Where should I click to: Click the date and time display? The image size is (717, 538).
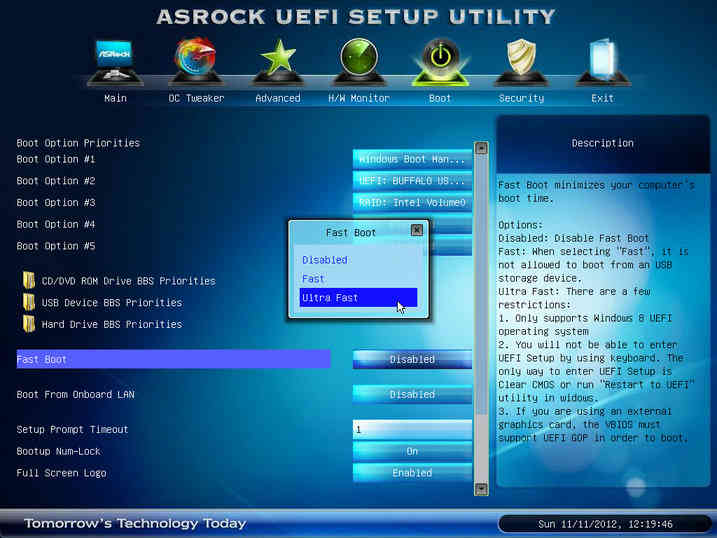[605, 524]
